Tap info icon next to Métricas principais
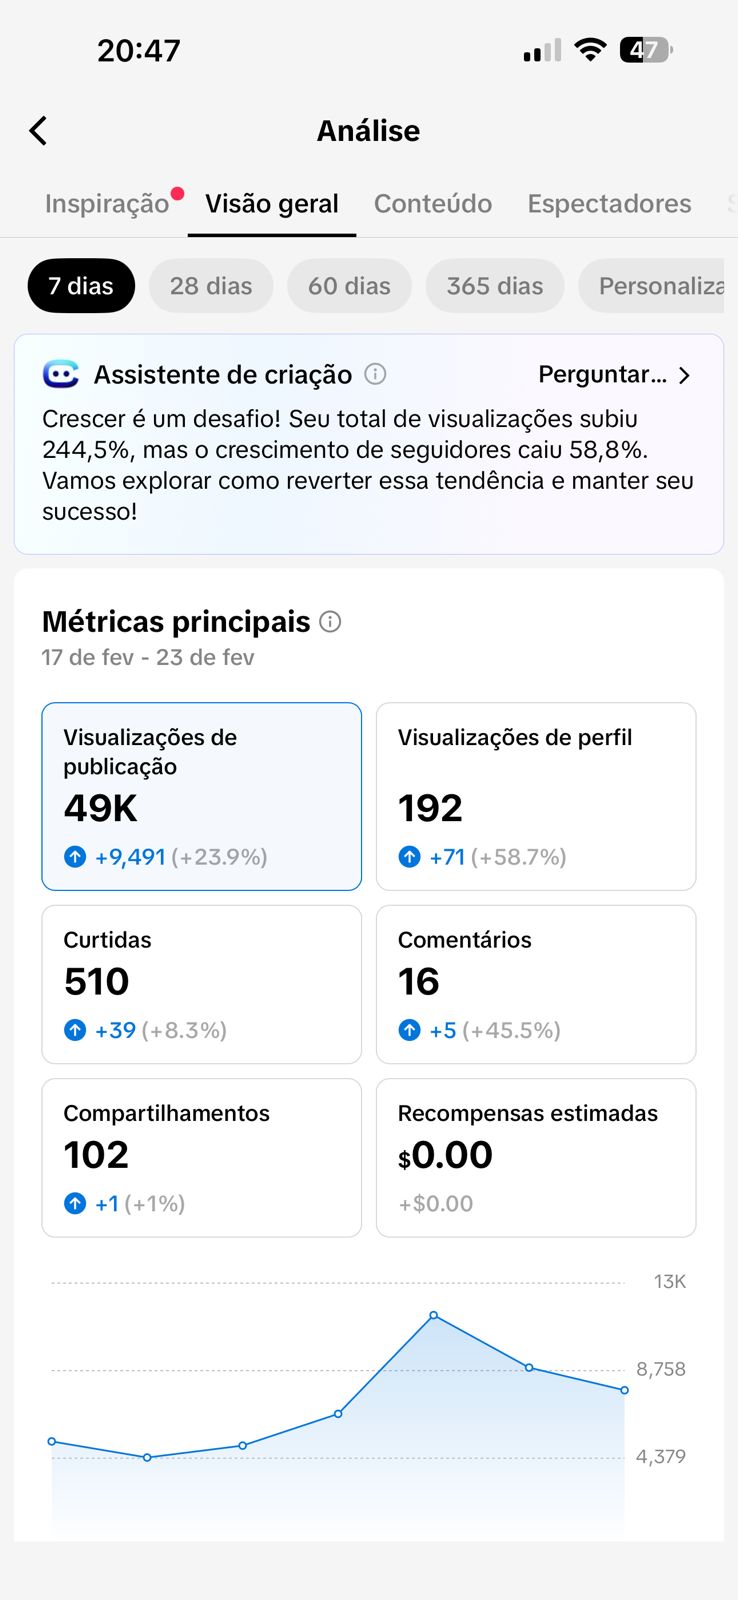 330,622
